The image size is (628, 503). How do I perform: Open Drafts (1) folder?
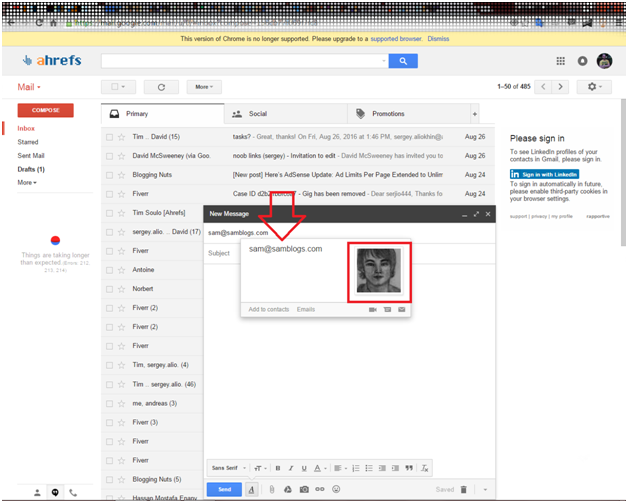point(31,169)
